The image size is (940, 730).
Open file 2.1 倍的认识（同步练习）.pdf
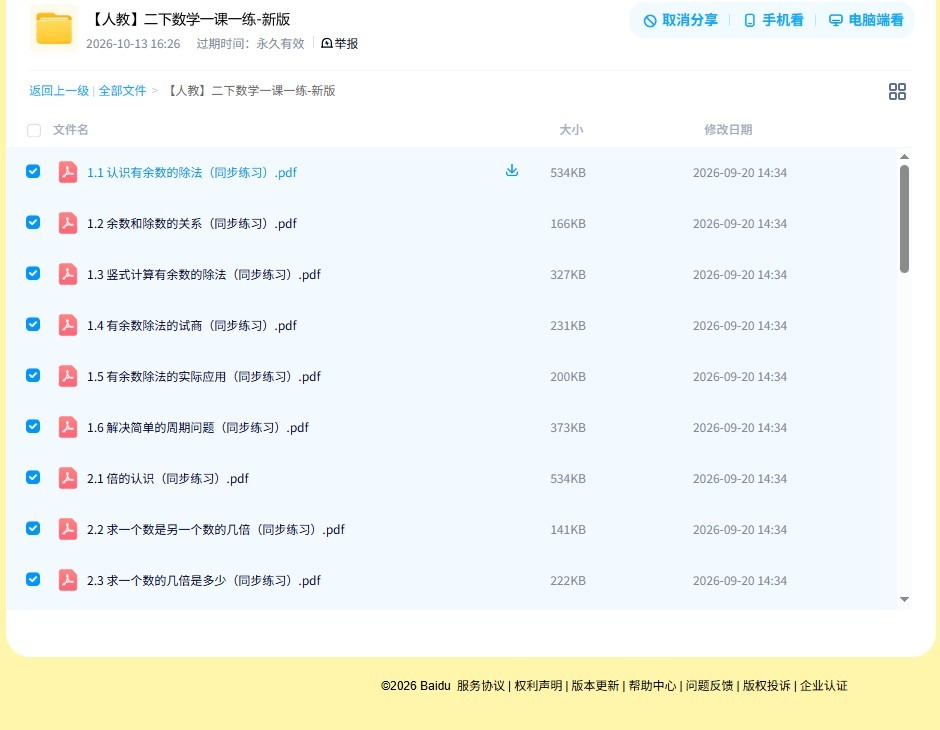coord(168,478)
